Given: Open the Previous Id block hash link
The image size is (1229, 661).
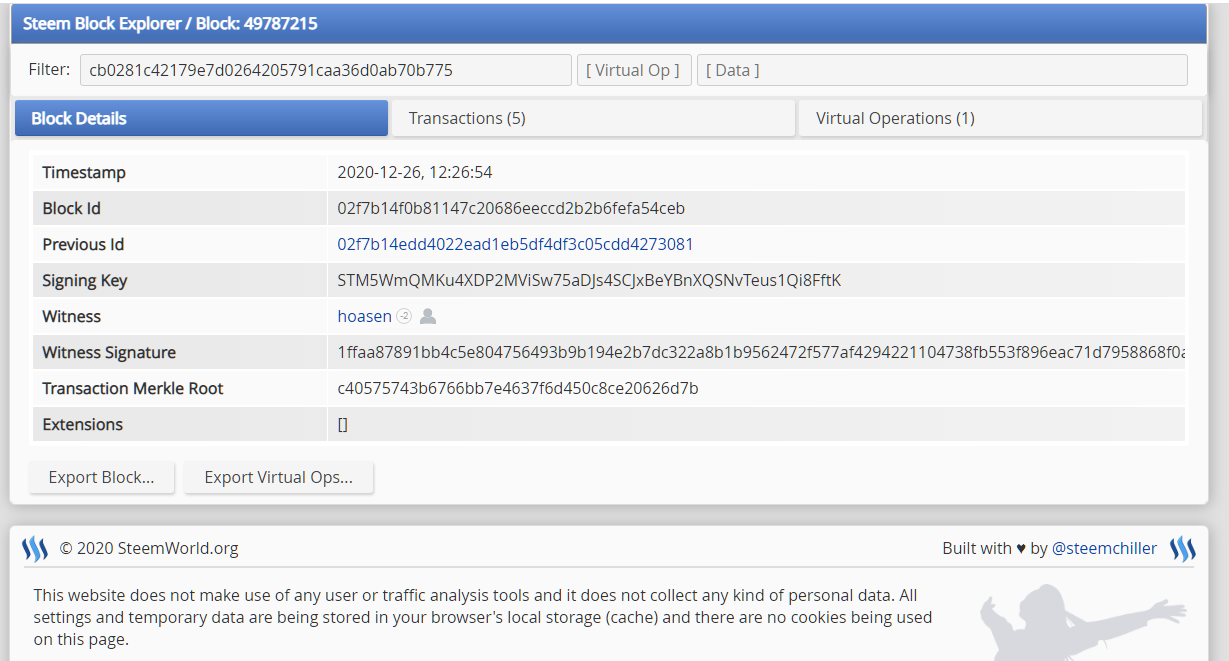Looking at the screenshot, I should [x=515, y=245].
